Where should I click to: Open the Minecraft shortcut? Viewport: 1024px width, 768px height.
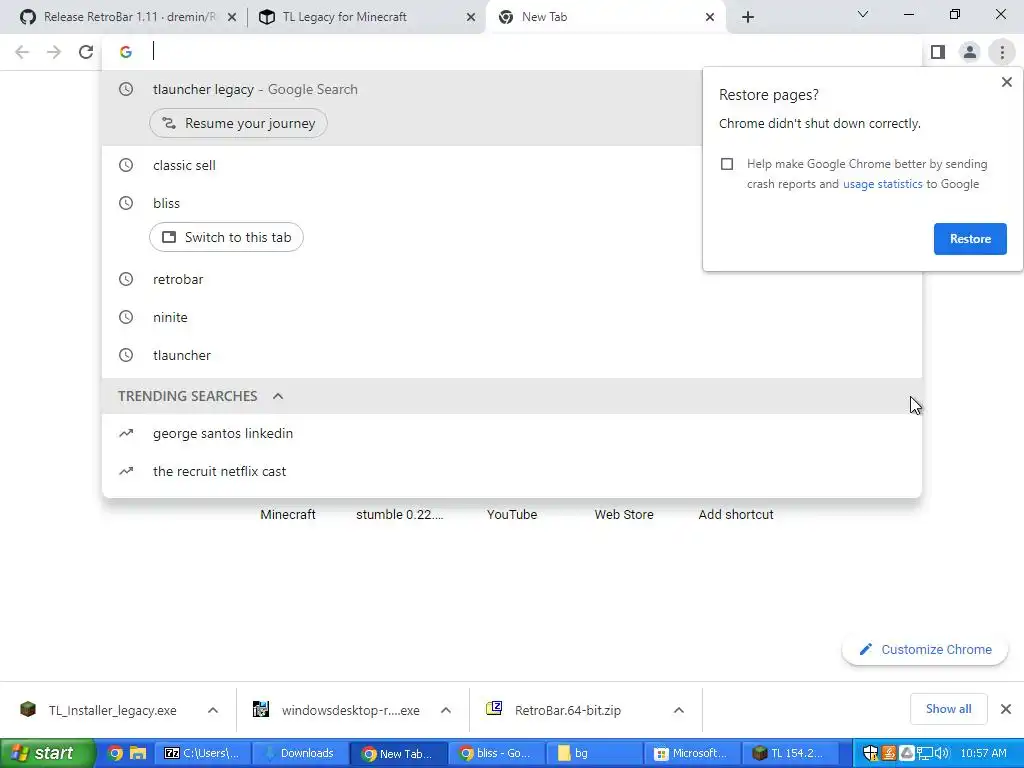pos(288,515)
